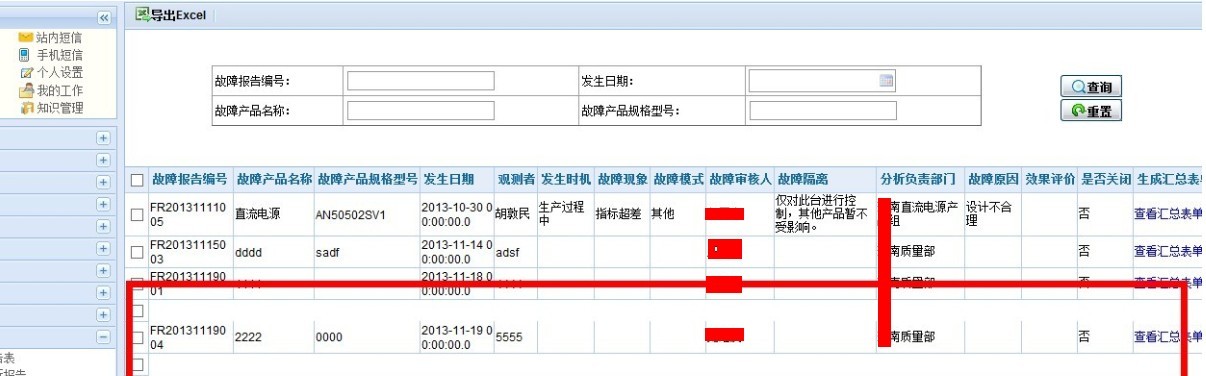Viewport: 1206px width, 376px height.
Task: Click the 故障审核人 column header
Action: coord(740,180)
